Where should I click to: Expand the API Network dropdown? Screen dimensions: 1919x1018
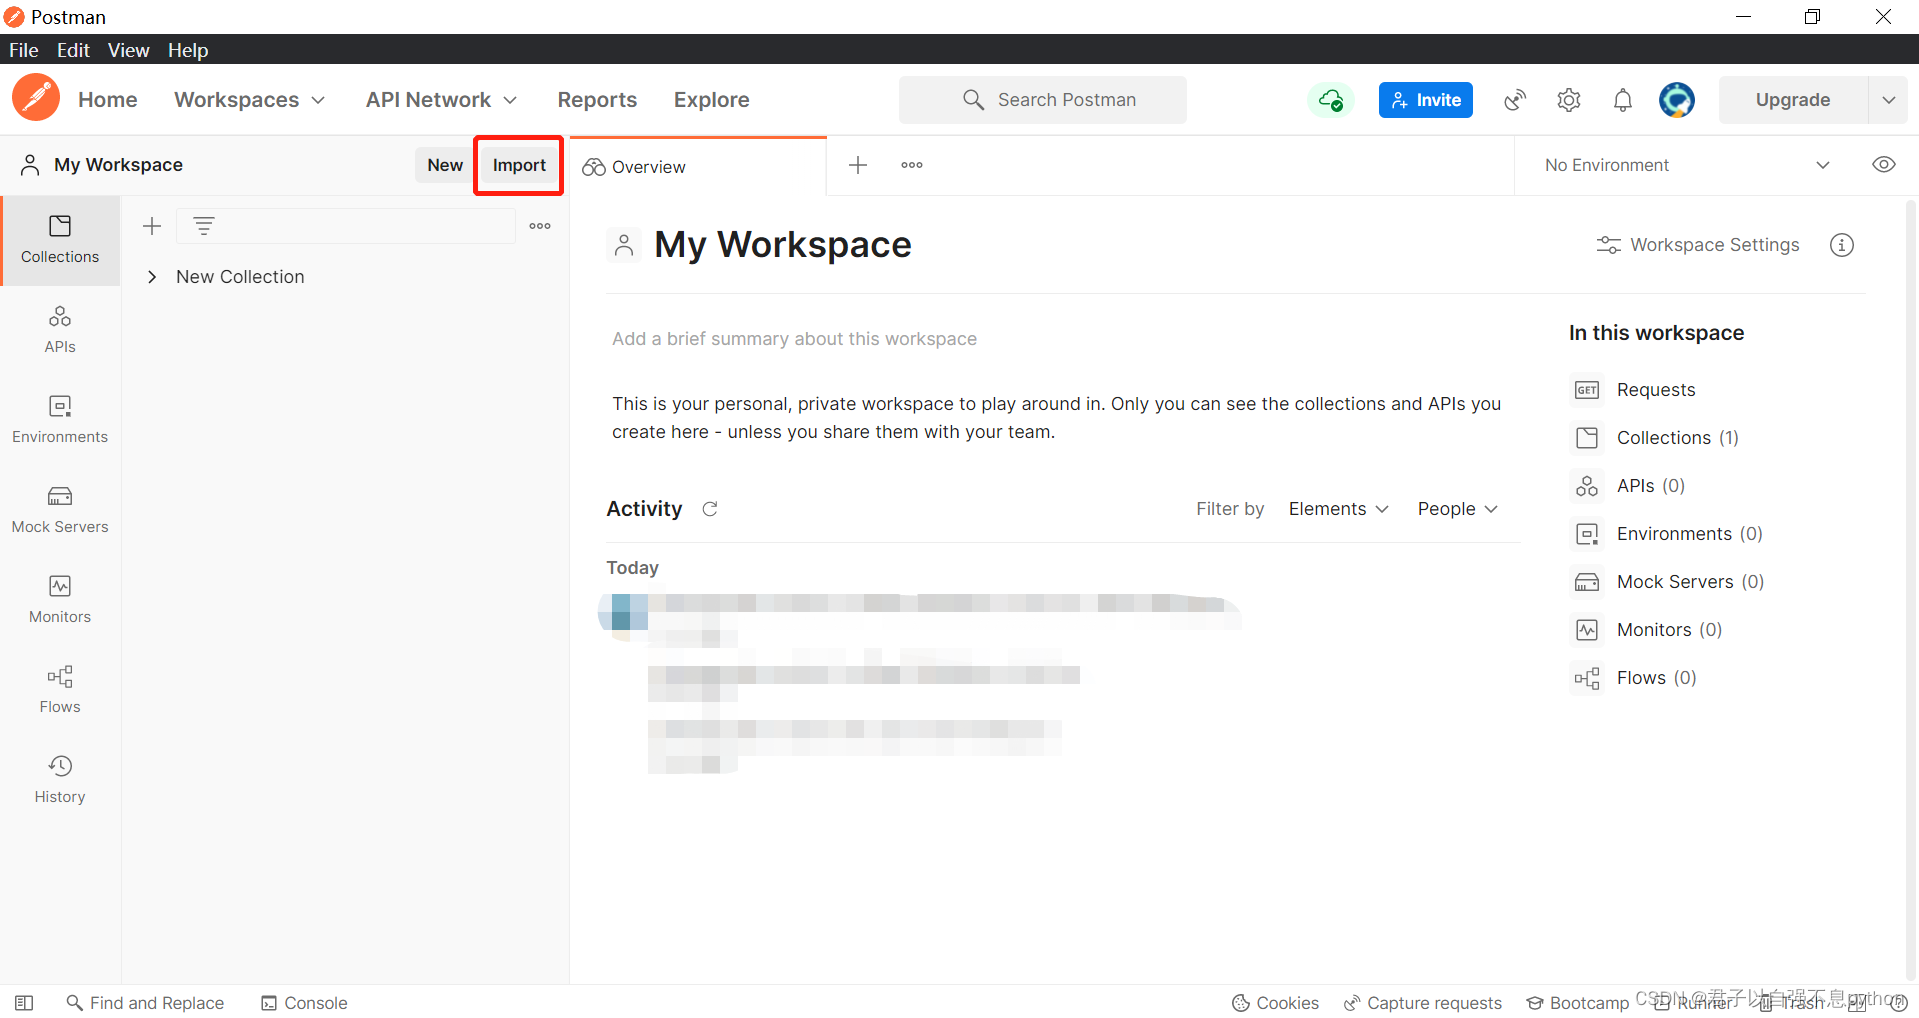pyautogui.click(x=442, y=100)
